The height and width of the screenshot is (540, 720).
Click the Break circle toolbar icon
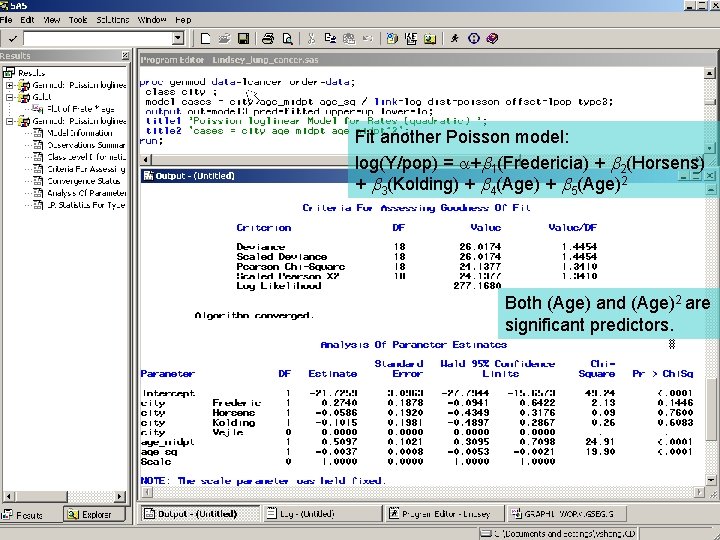473,39
